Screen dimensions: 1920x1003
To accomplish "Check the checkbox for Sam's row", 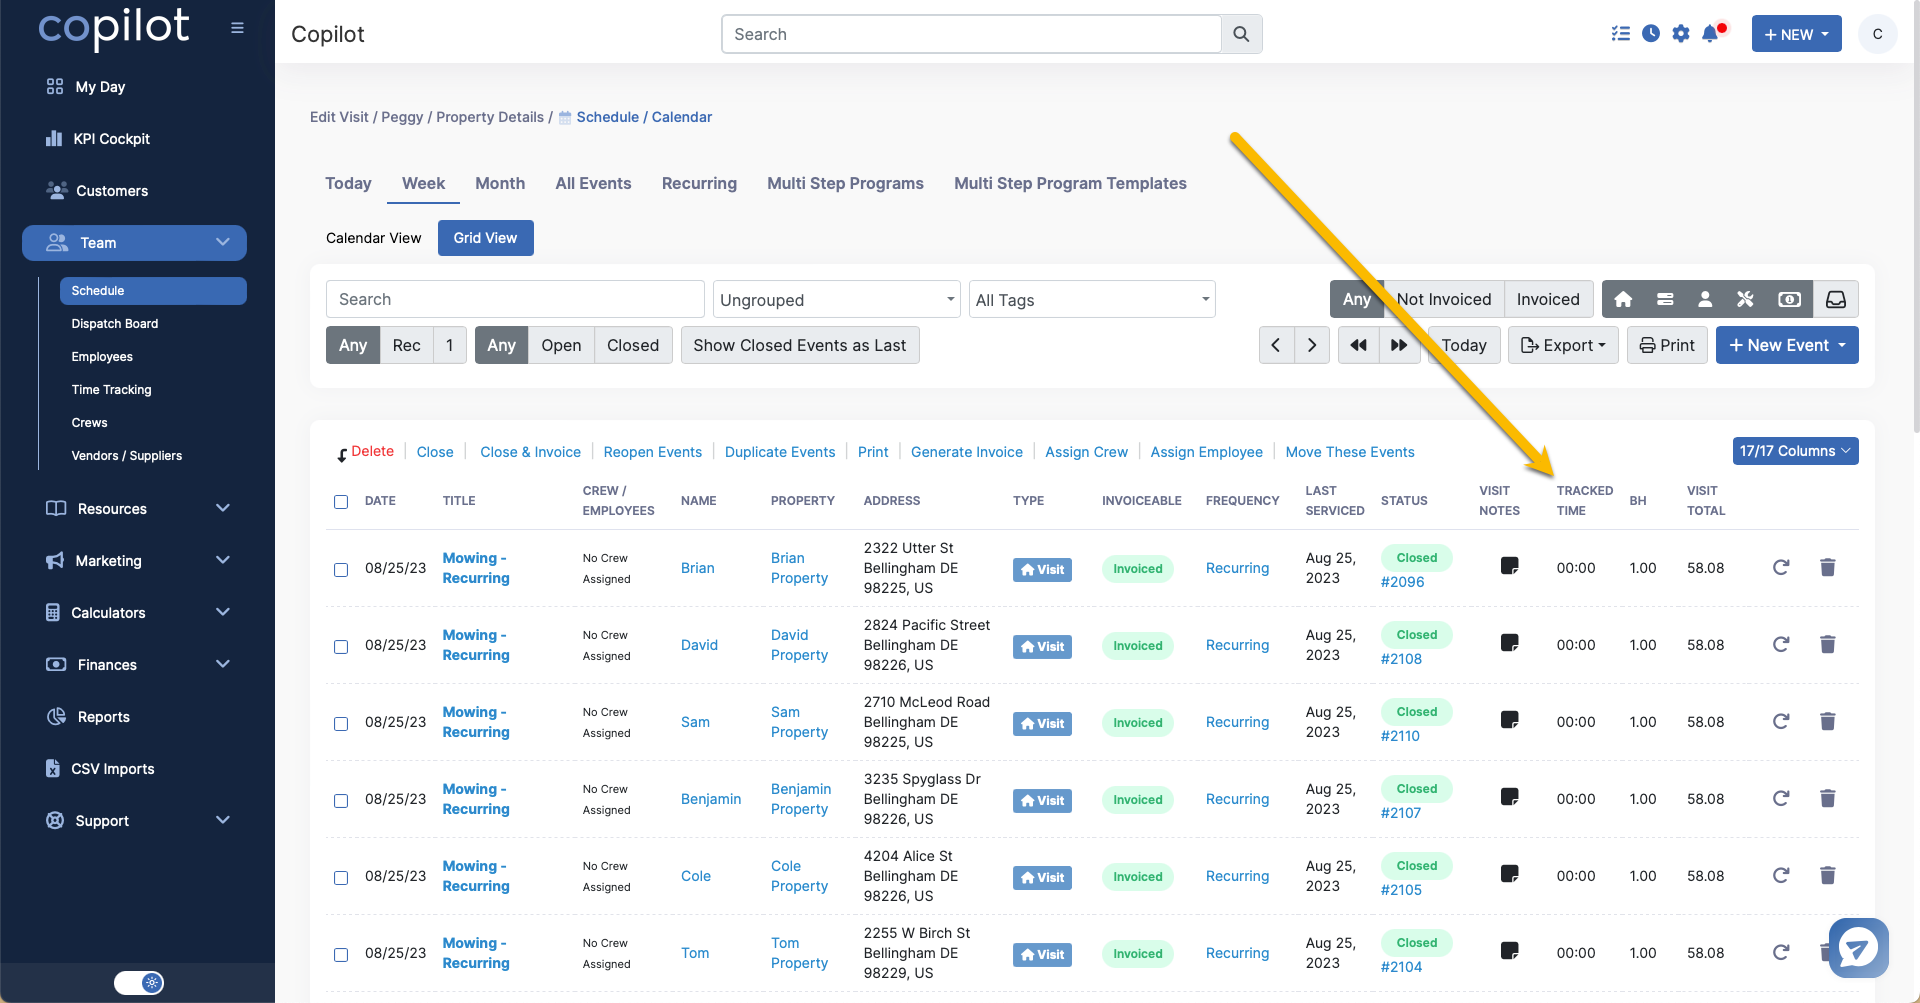I will tap(341, 724).
